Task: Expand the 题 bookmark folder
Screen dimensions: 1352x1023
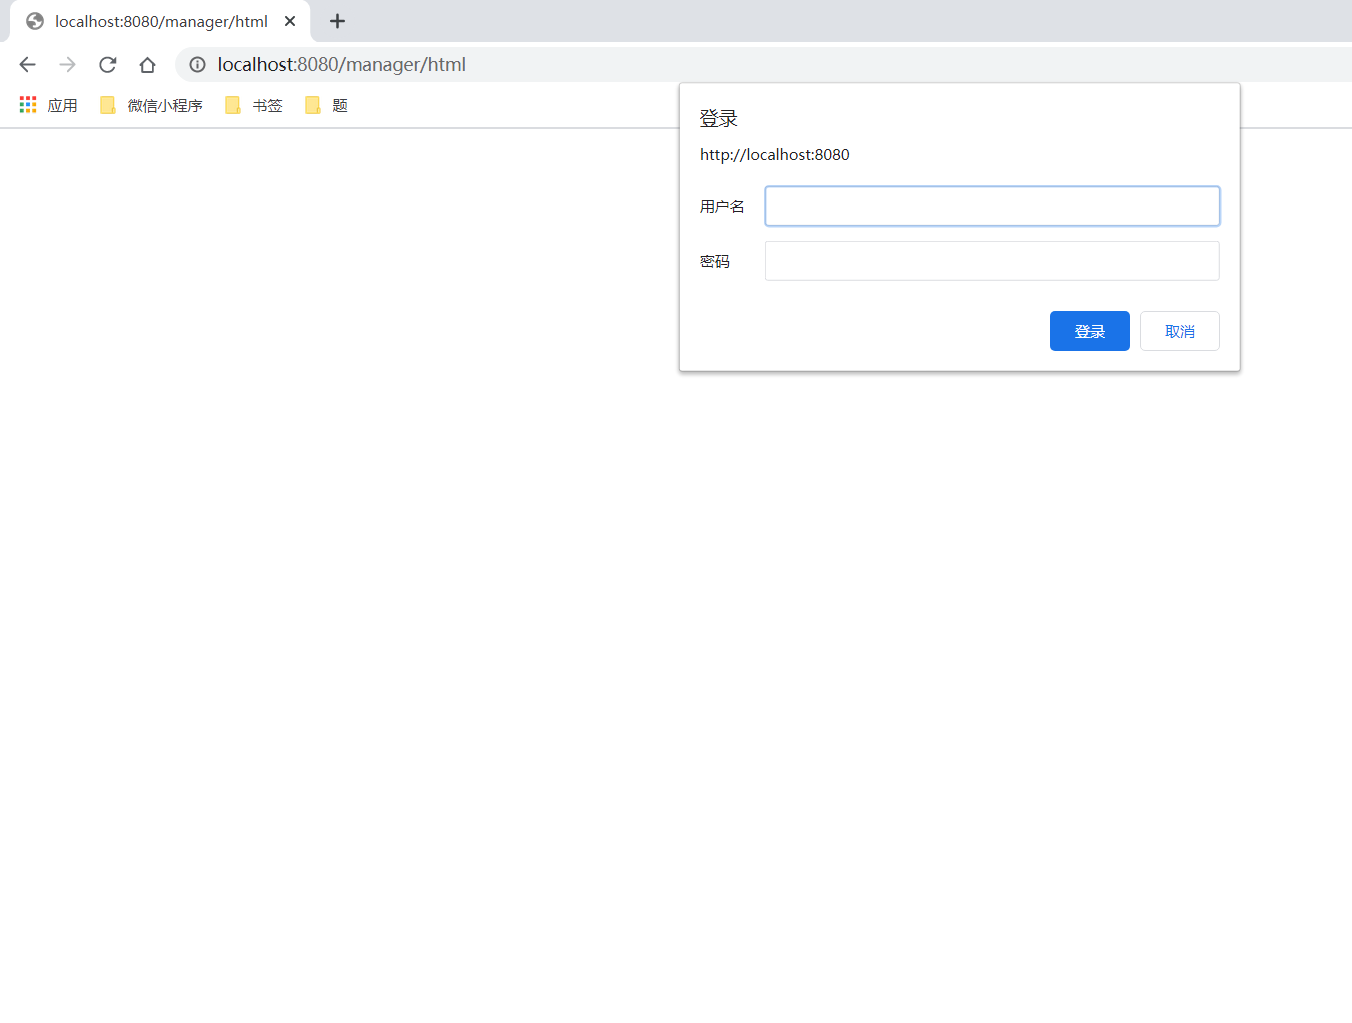Action: tap(327, 105)
